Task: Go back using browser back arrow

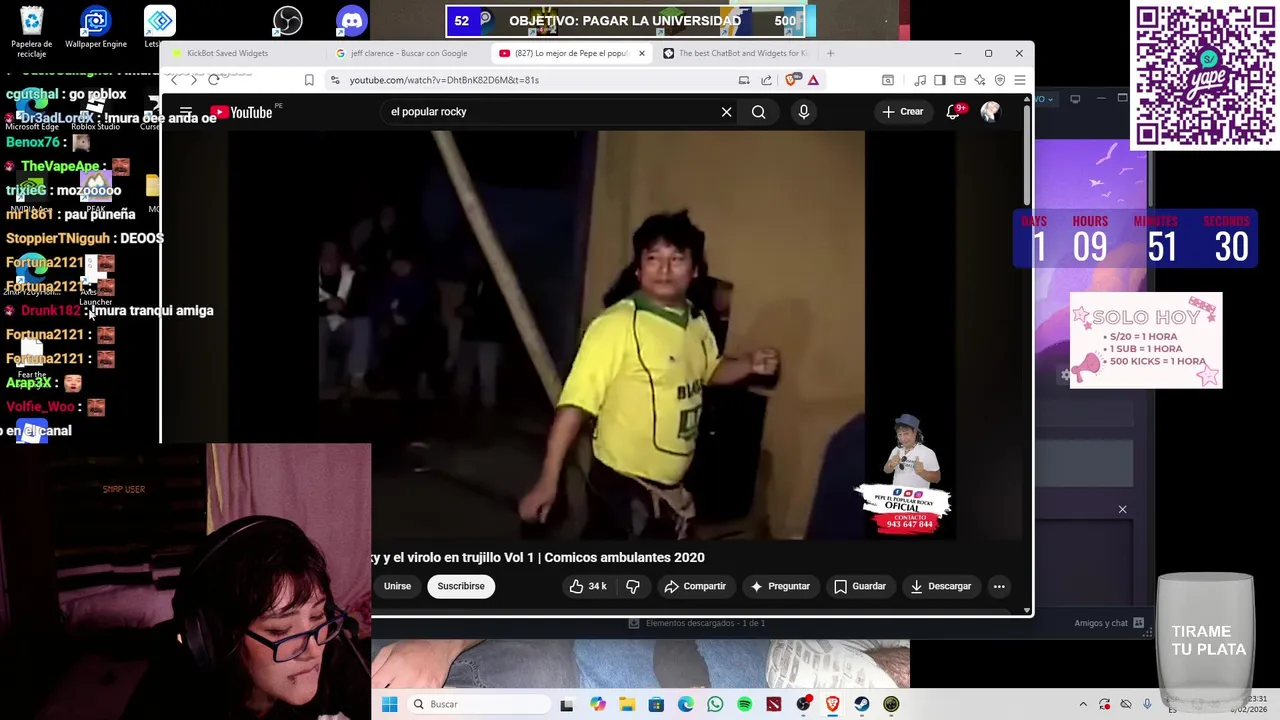Action: (174, 80)
